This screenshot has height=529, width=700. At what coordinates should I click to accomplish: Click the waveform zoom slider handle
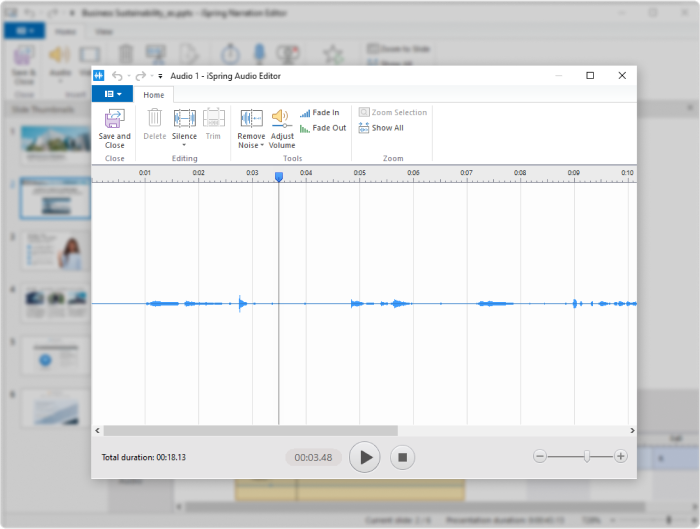[587, 456]
